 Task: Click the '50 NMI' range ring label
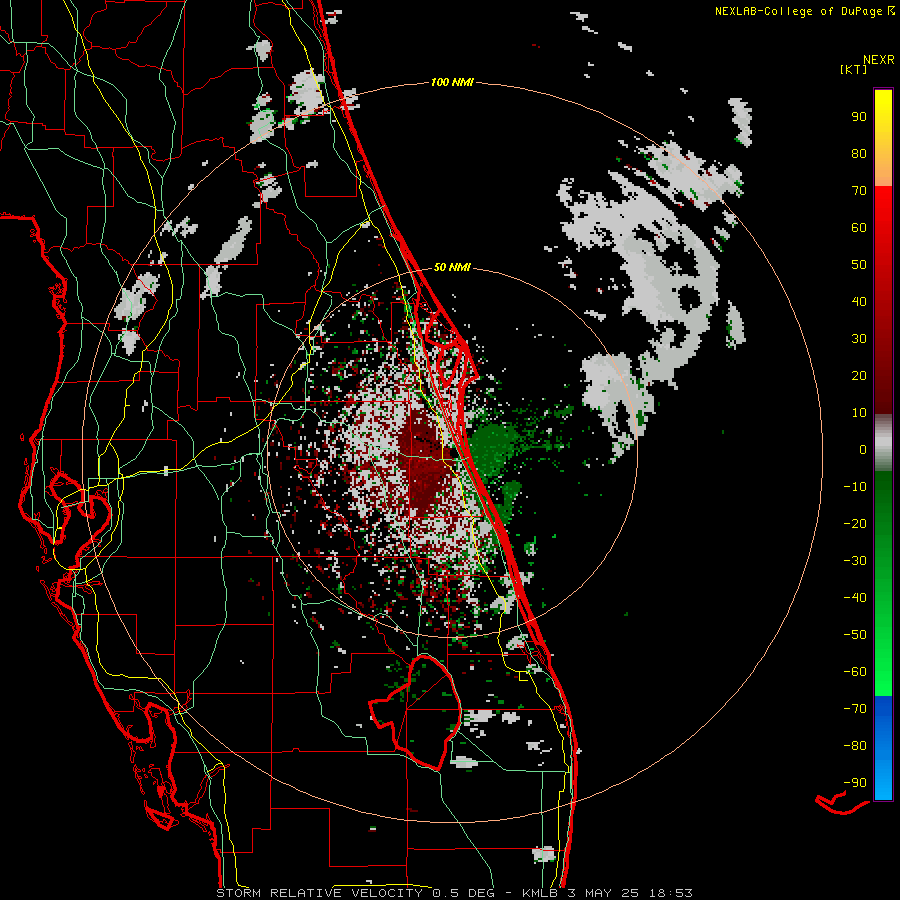coord(452,267)
